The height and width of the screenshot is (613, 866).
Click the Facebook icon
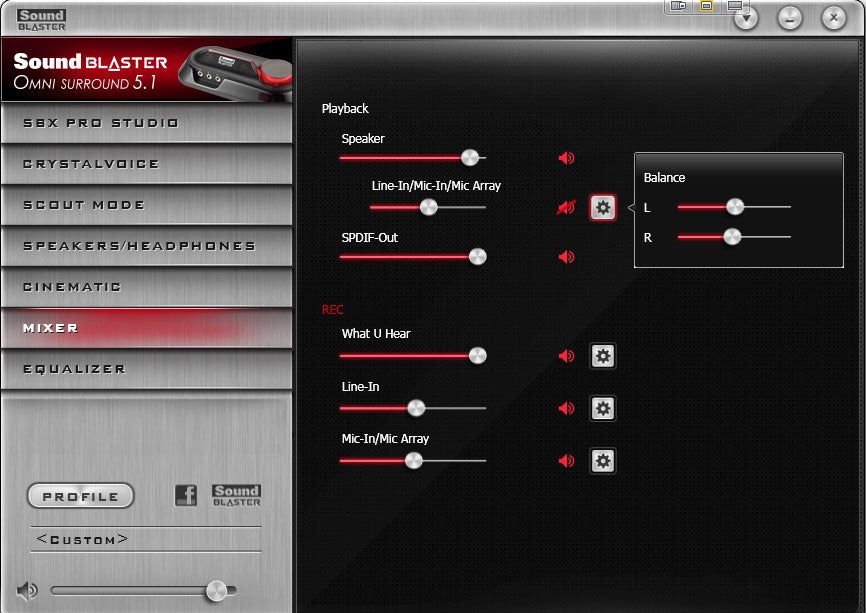(x=186, y=495)
